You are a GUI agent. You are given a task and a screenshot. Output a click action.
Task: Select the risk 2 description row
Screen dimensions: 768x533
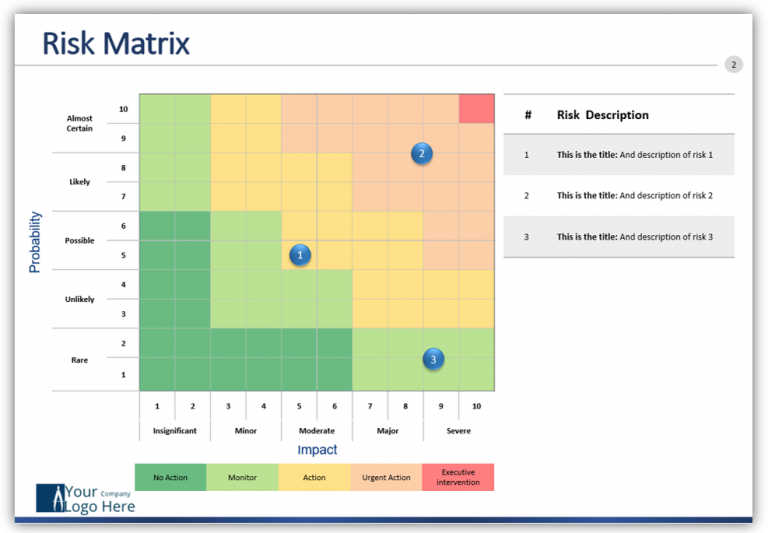coord(619,196)
